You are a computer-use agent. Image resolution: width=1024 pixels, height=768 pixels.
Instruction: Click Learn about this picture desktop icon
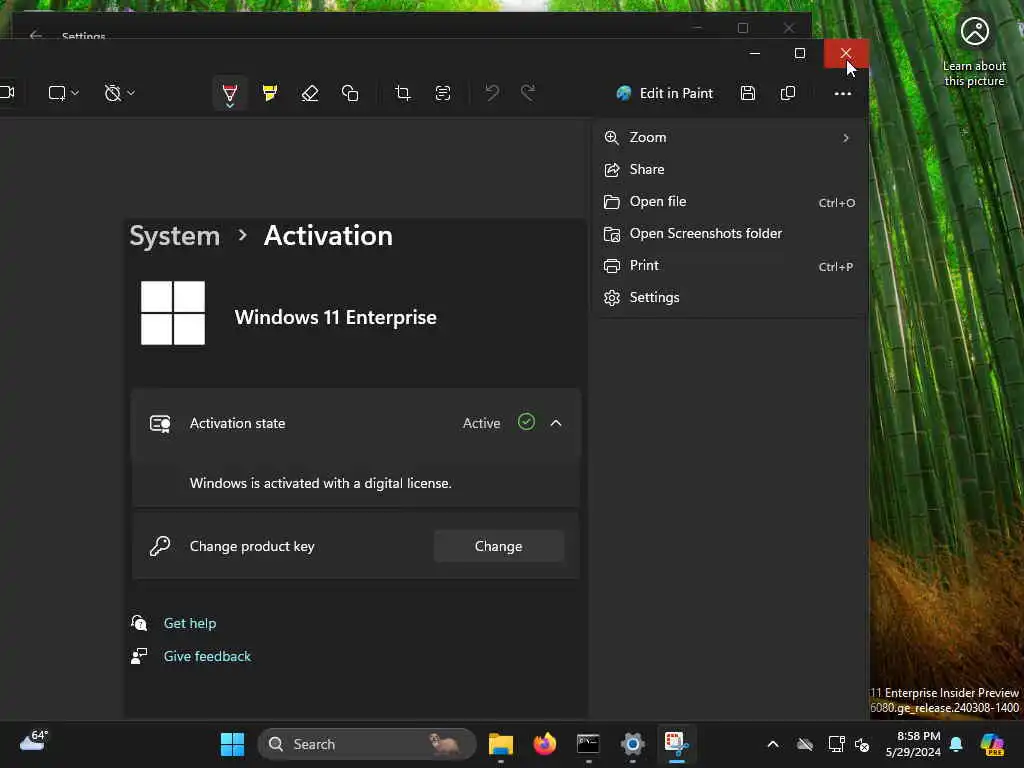pyautogui.click(x=974, y=52)
